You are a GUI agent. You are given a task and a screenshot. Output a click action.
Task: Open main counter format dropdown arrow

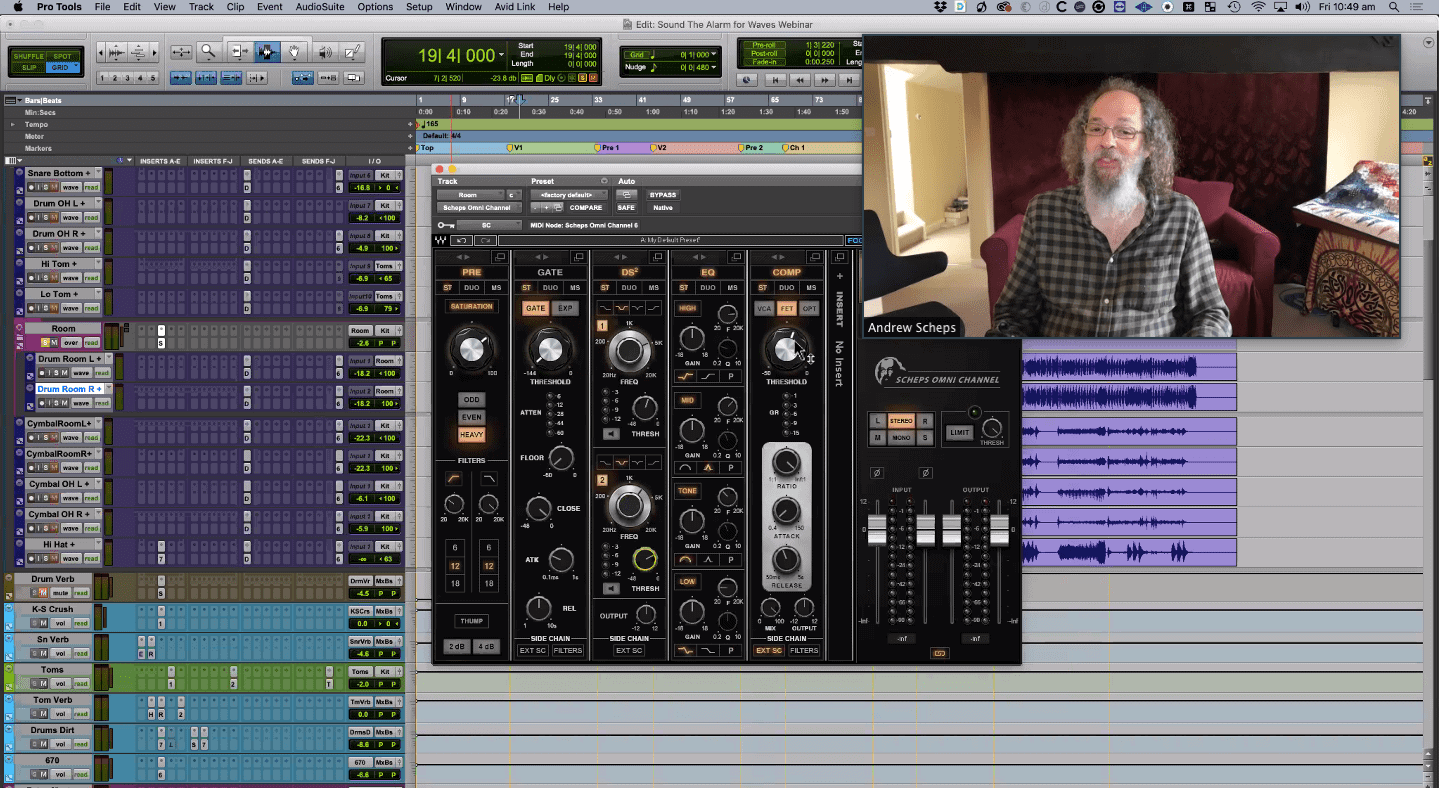(x=501, y=57)
